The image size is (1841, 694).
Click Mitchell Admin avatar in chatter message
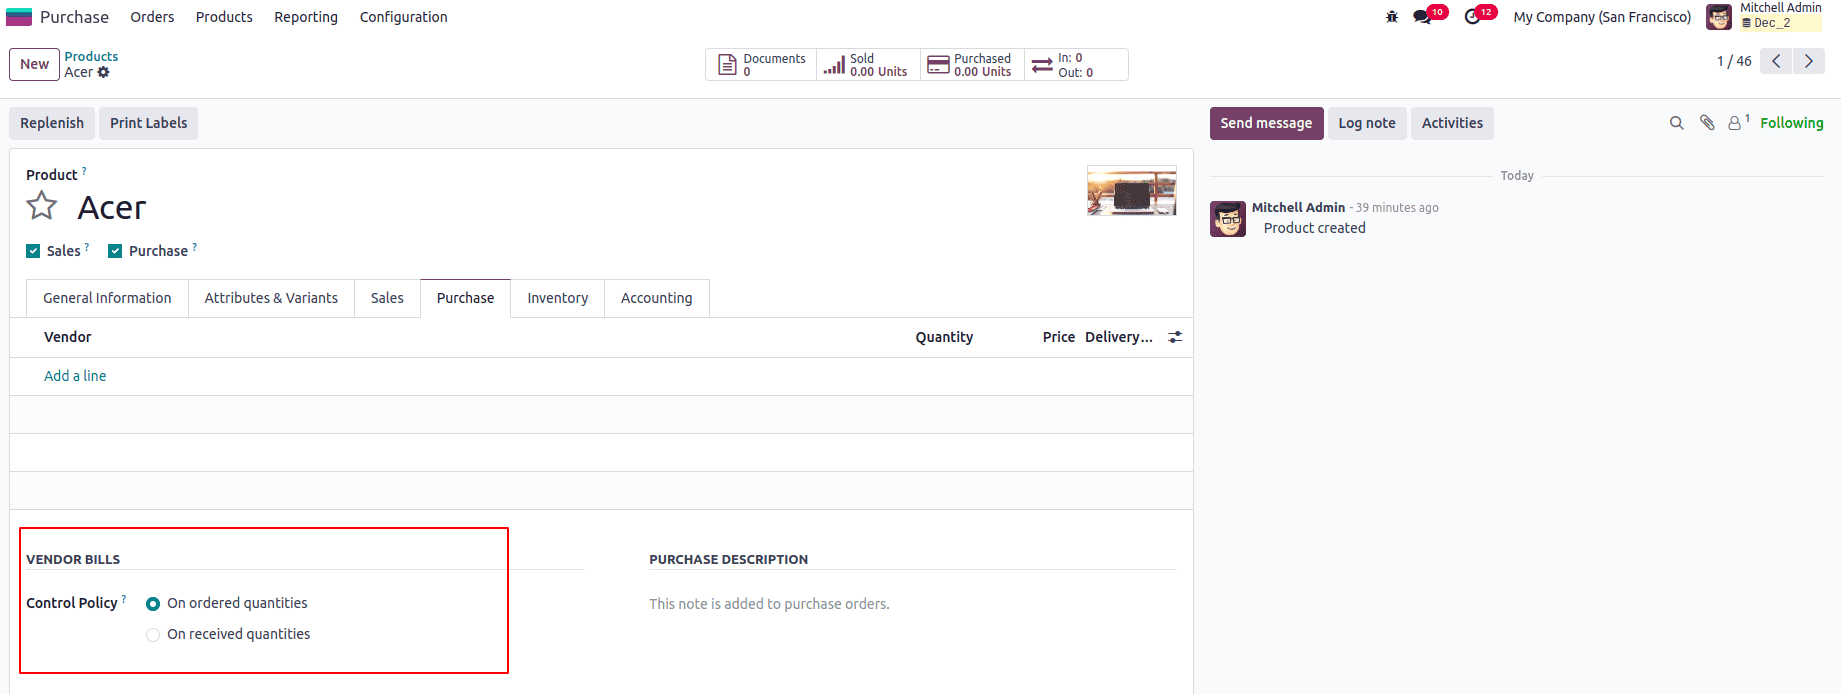pyautogui.click(x=1228, y=219)
